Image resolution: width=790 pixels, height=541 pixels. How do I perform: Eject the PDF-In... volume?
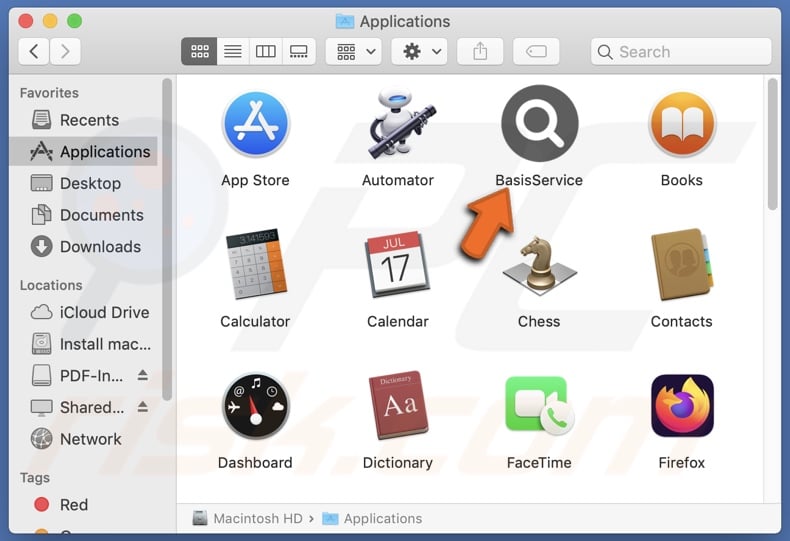(143, 375)
